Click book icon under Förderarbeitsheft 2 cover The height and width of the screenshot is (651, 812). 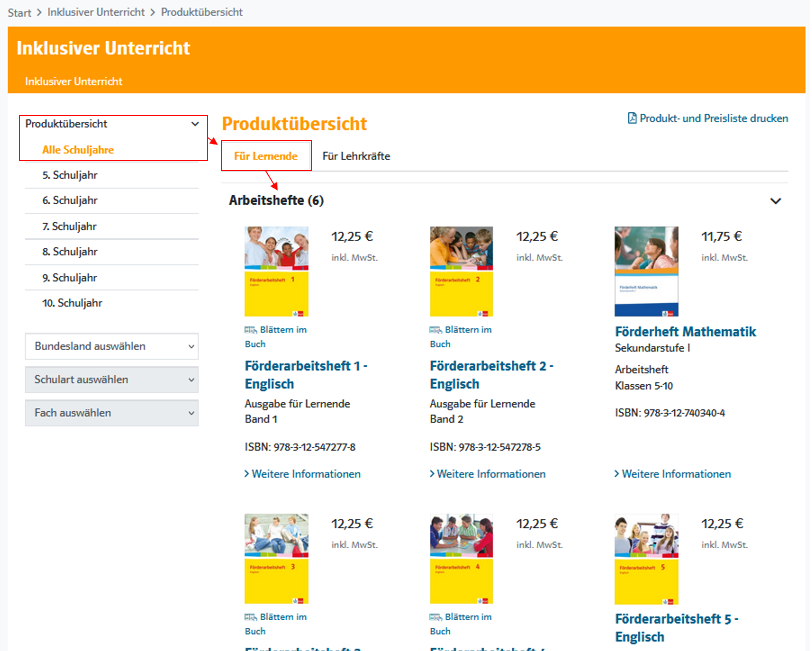click(436, 330)
